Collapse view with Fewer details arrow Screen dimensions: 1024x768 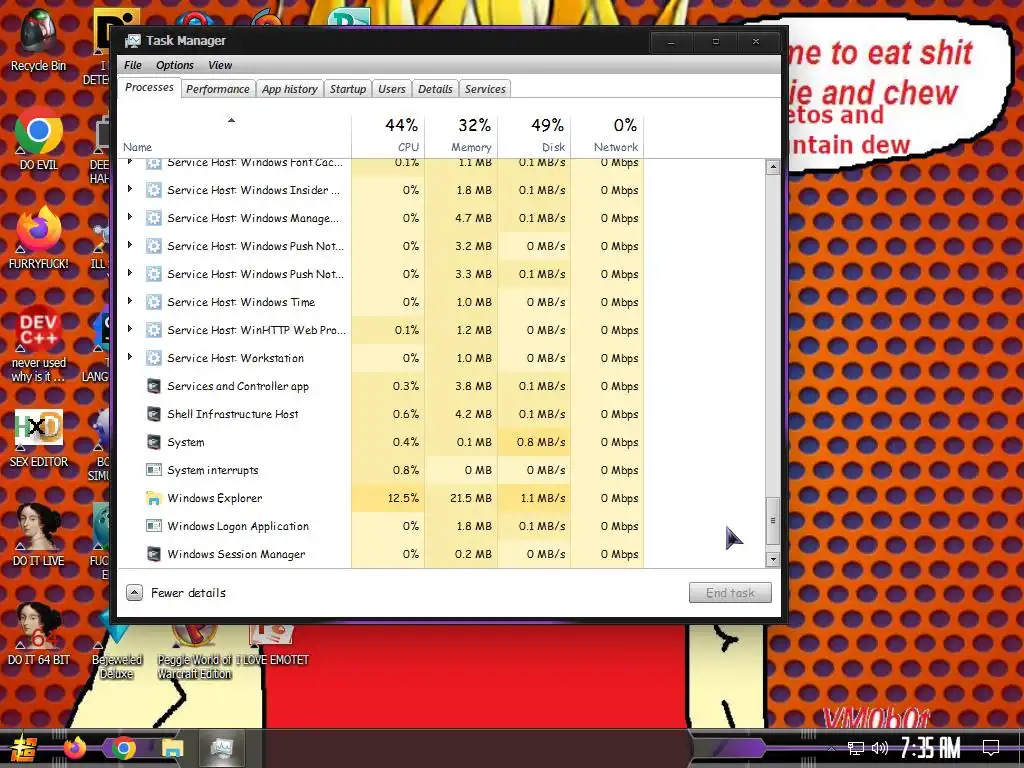pos(134,592)
